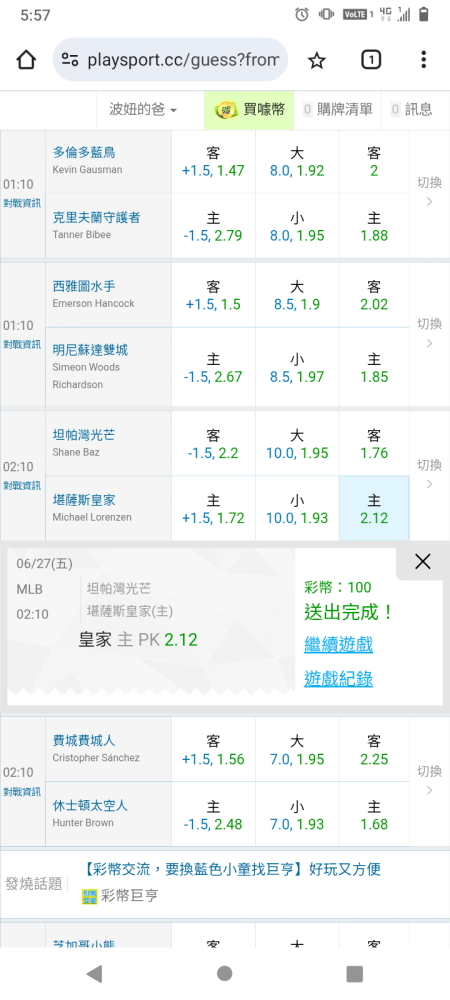Viewport: 450px width, 1000px height.
Task: Tap the Chrome home icon
Action: pyautogui.click(x=25, y=60)
